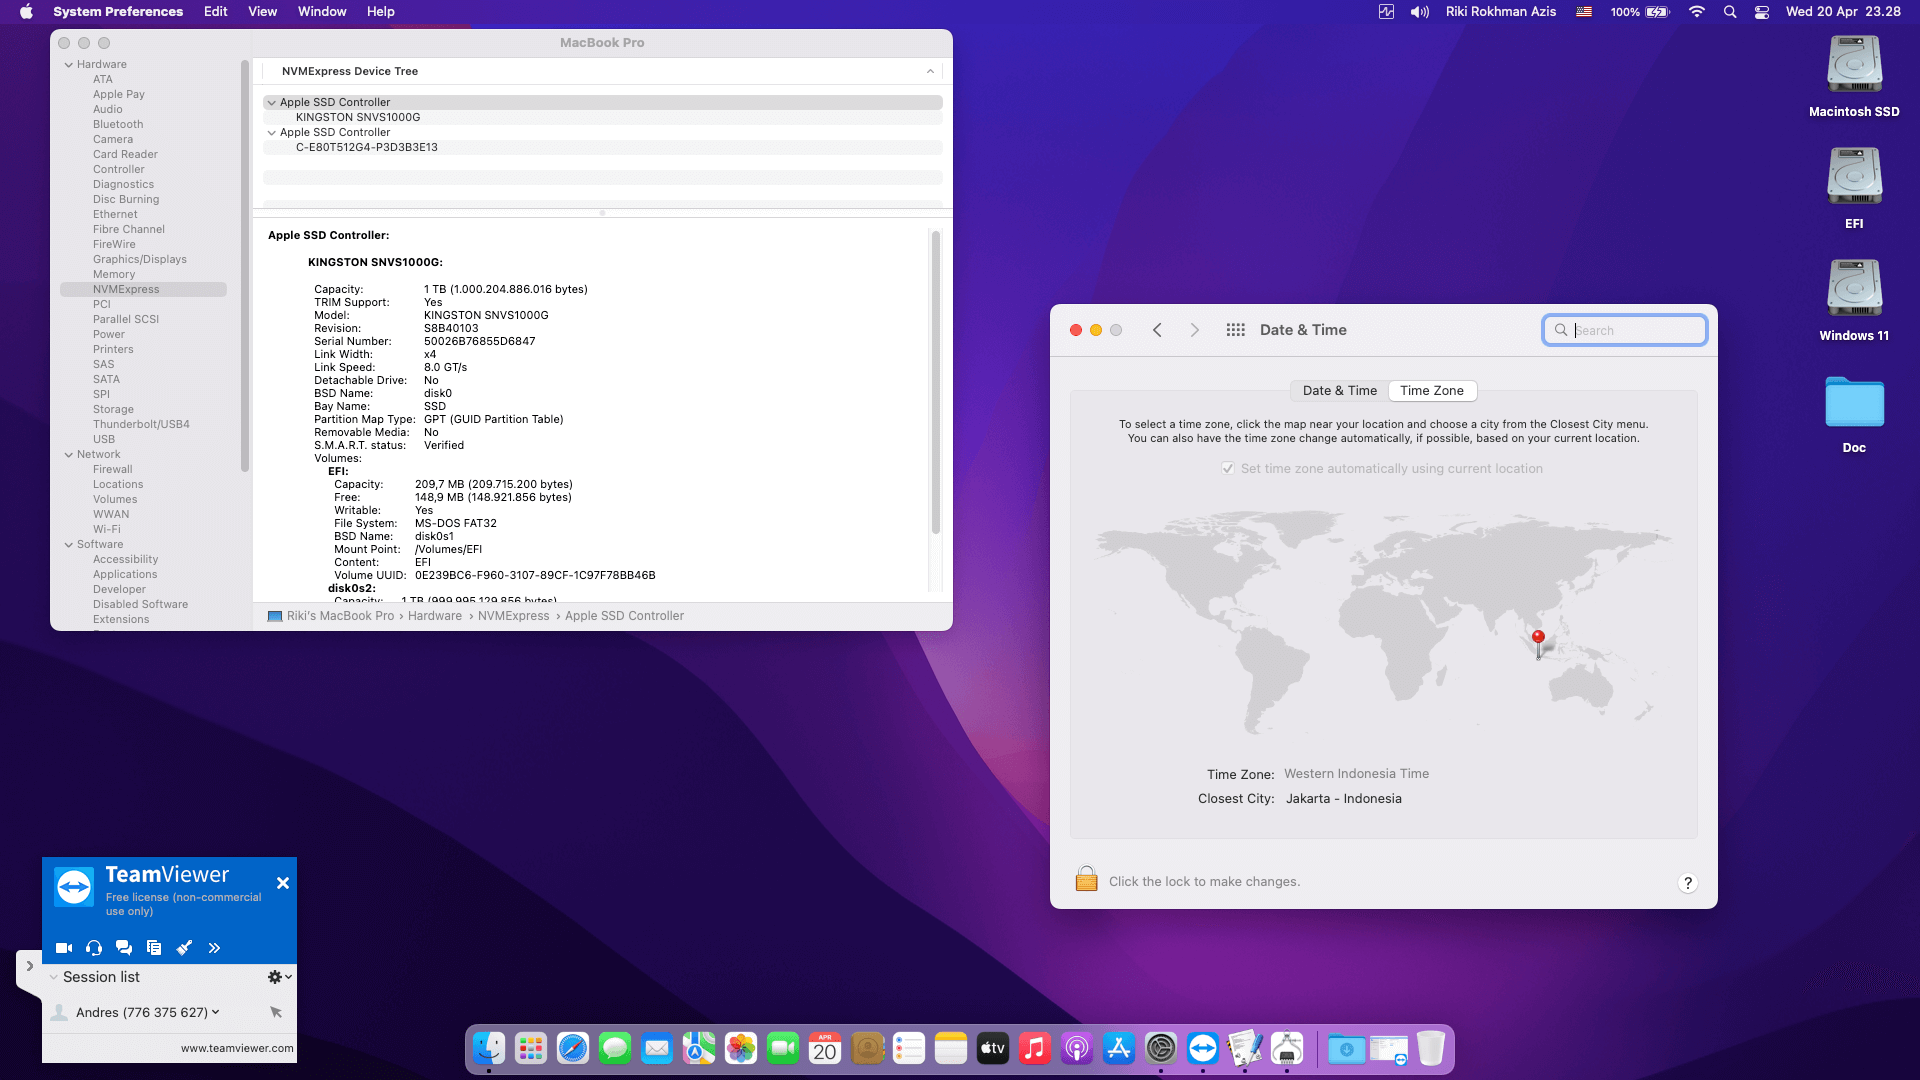Viewport: 1920px width, 1080px height.
Task: Open the US flag input source menu
Action: pos(1584,12)
